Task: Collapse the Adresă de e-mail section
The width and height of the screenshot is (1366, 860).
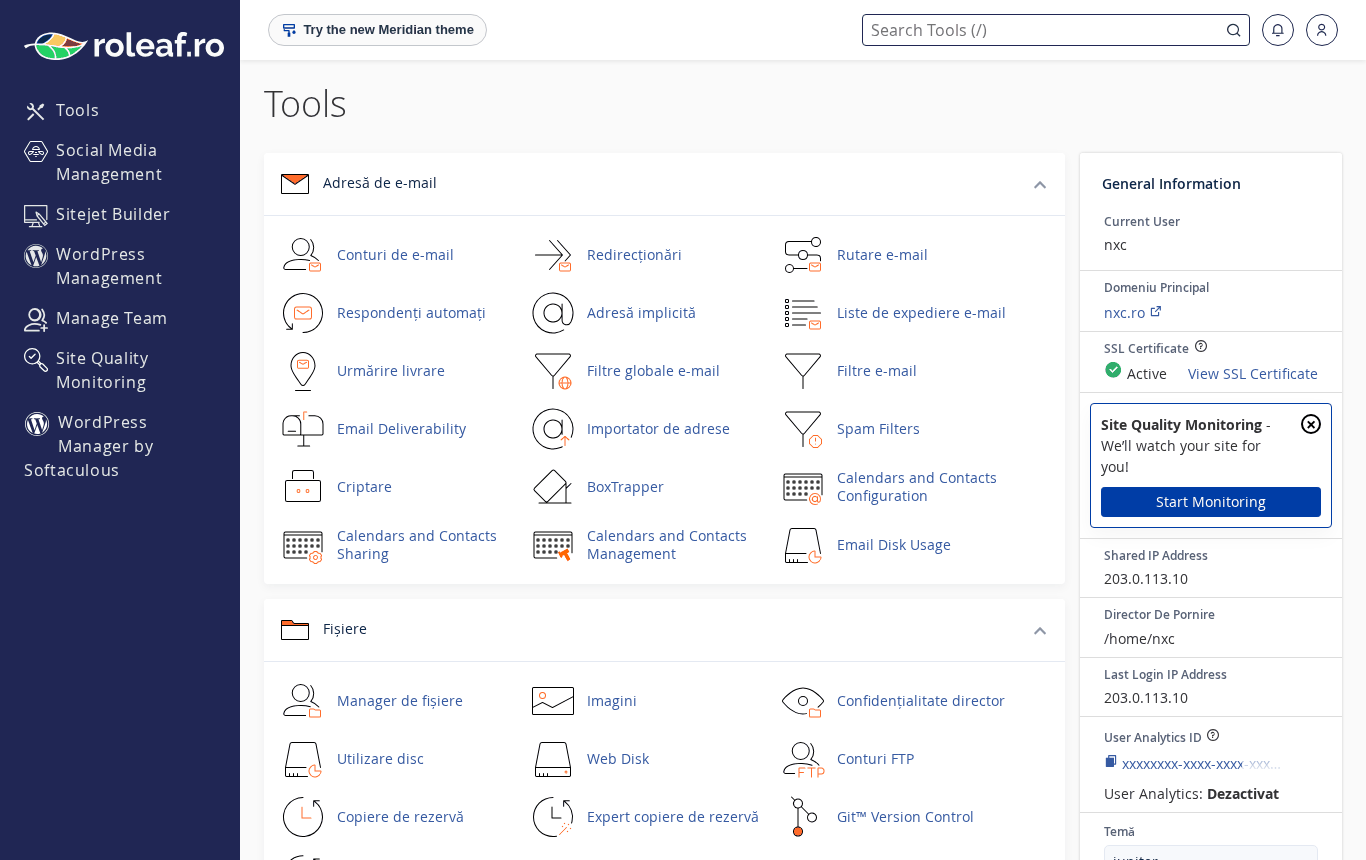Action: (1040, 184)
